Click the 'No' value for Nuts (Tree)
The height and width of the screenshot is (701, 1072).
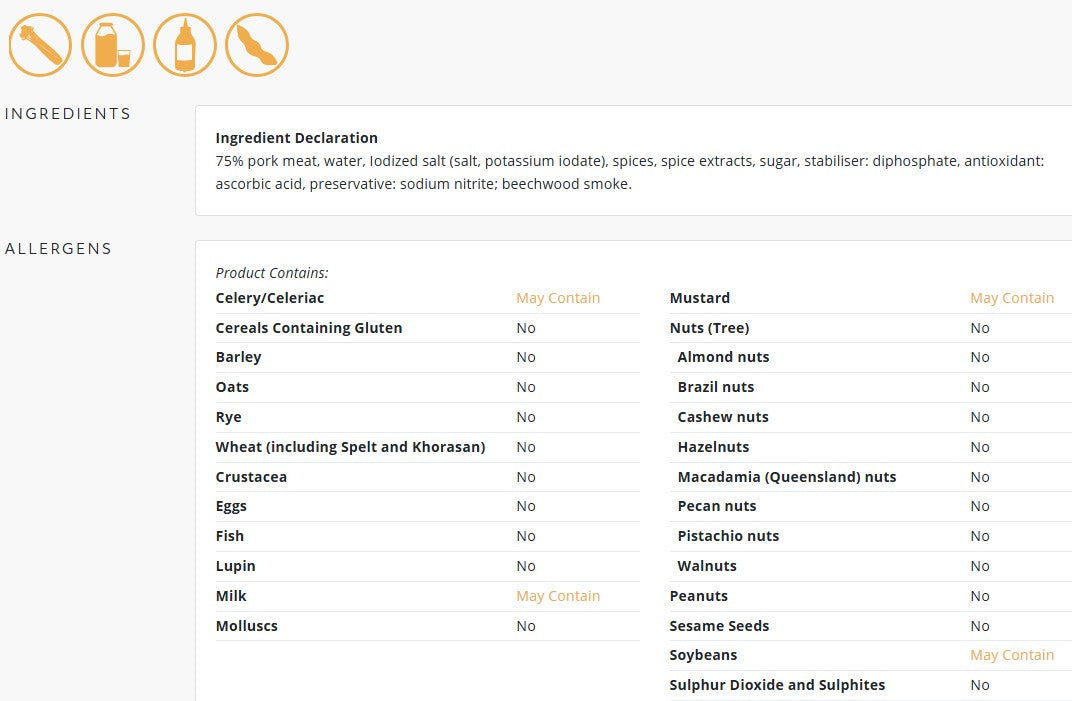980,328
